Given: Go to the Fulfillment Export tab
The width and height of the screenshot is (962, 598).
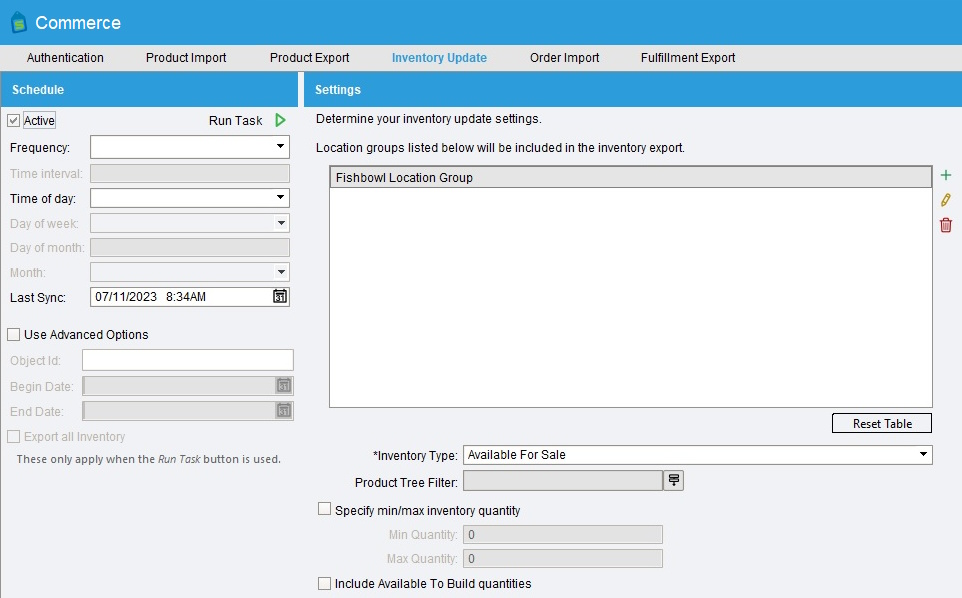Looking at the screenshot, I should pyautogui.click(x=688, y=58).
